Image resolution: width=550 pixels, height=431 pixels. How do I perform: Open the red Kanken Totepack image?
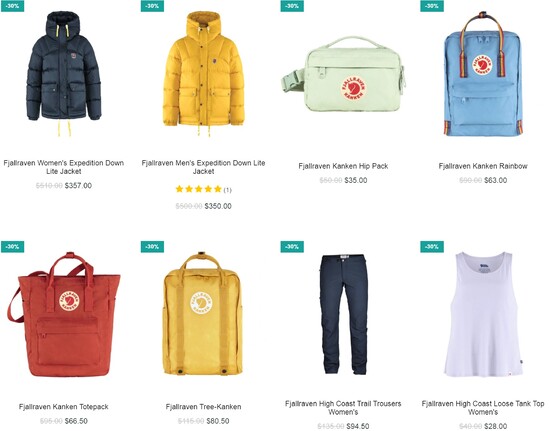(x=63, y=314)
